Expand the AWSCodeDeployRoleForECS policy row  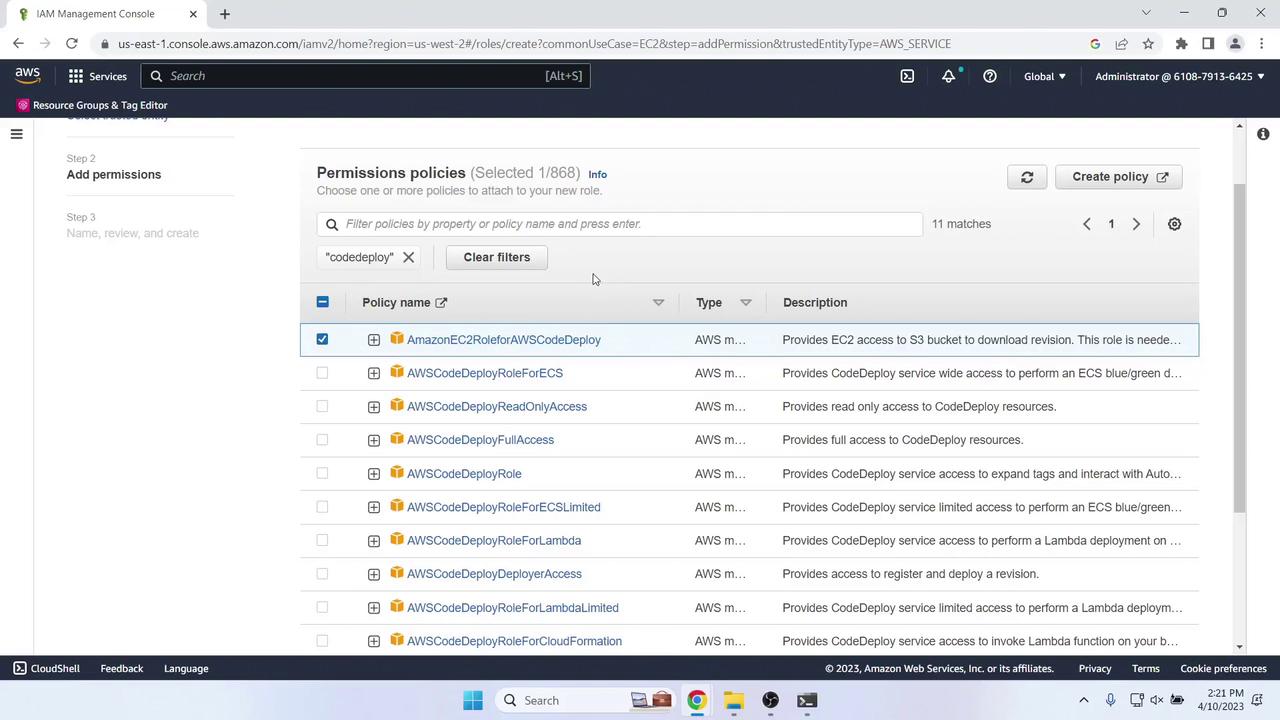click(x=374, y=373)
